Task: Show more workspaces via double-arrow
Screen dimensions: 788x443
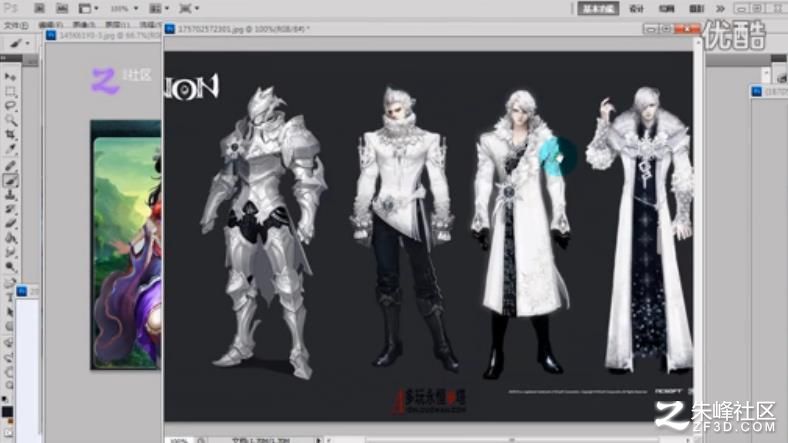Action: (x=720, y=9)
